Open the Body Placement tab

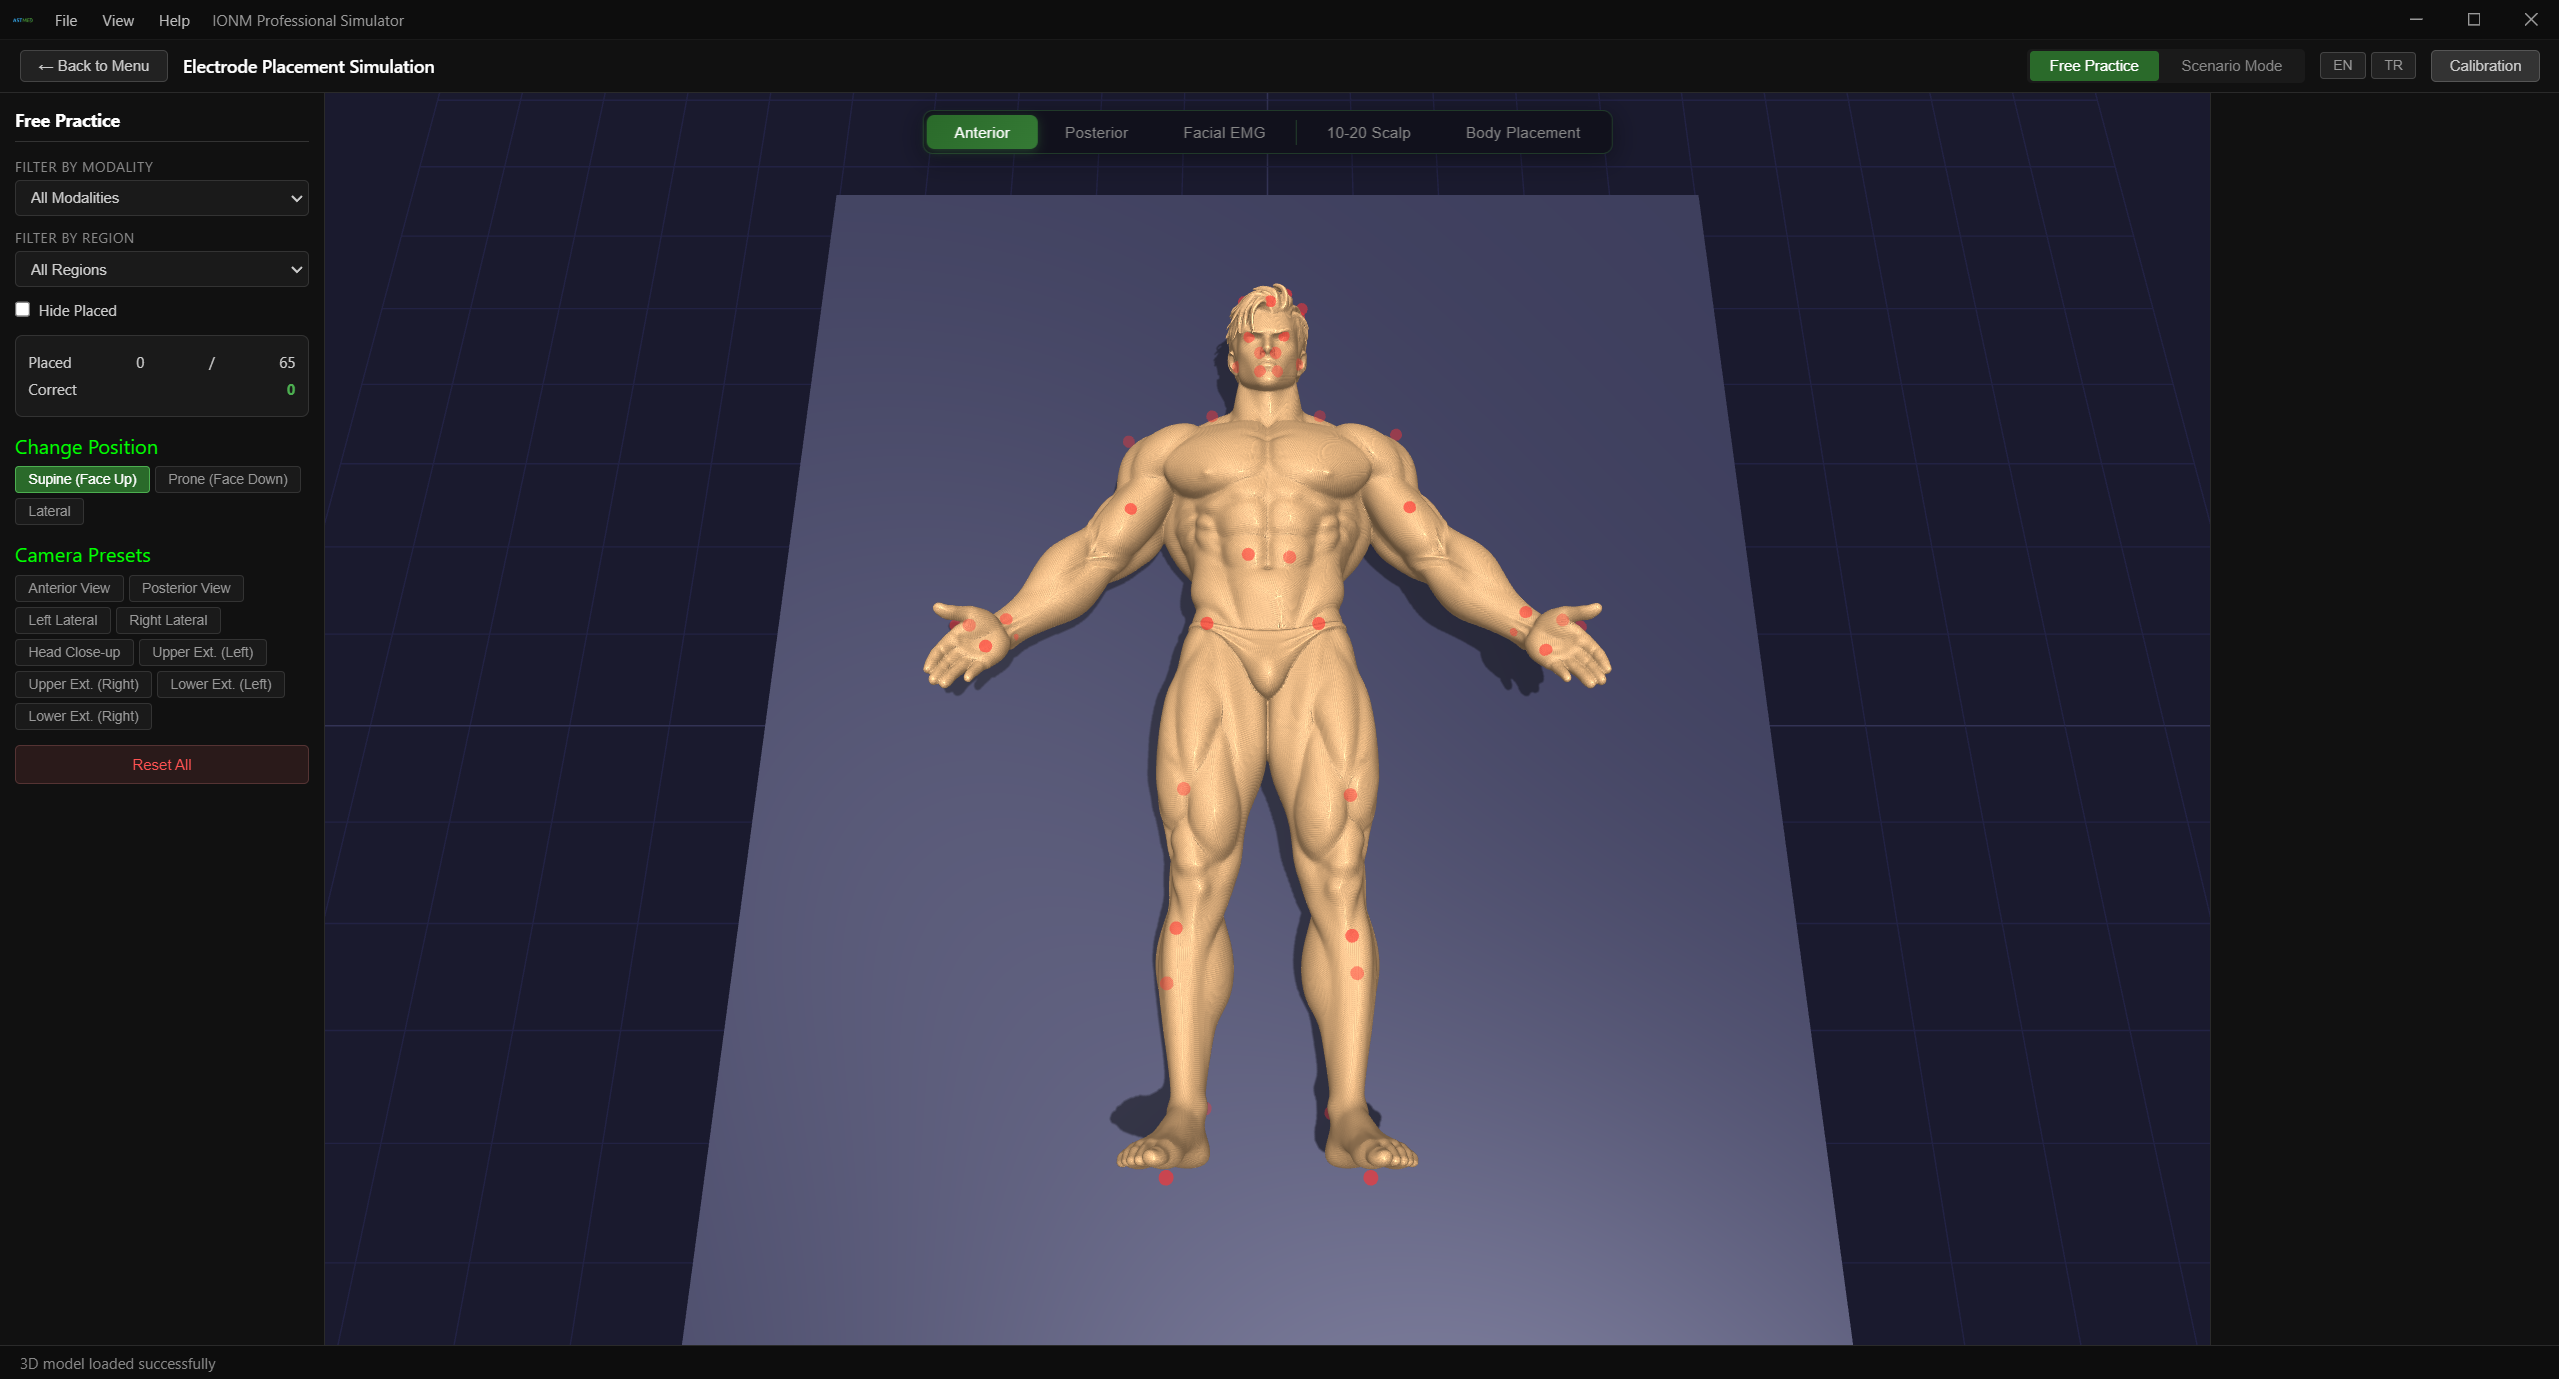click(1521, 131)
